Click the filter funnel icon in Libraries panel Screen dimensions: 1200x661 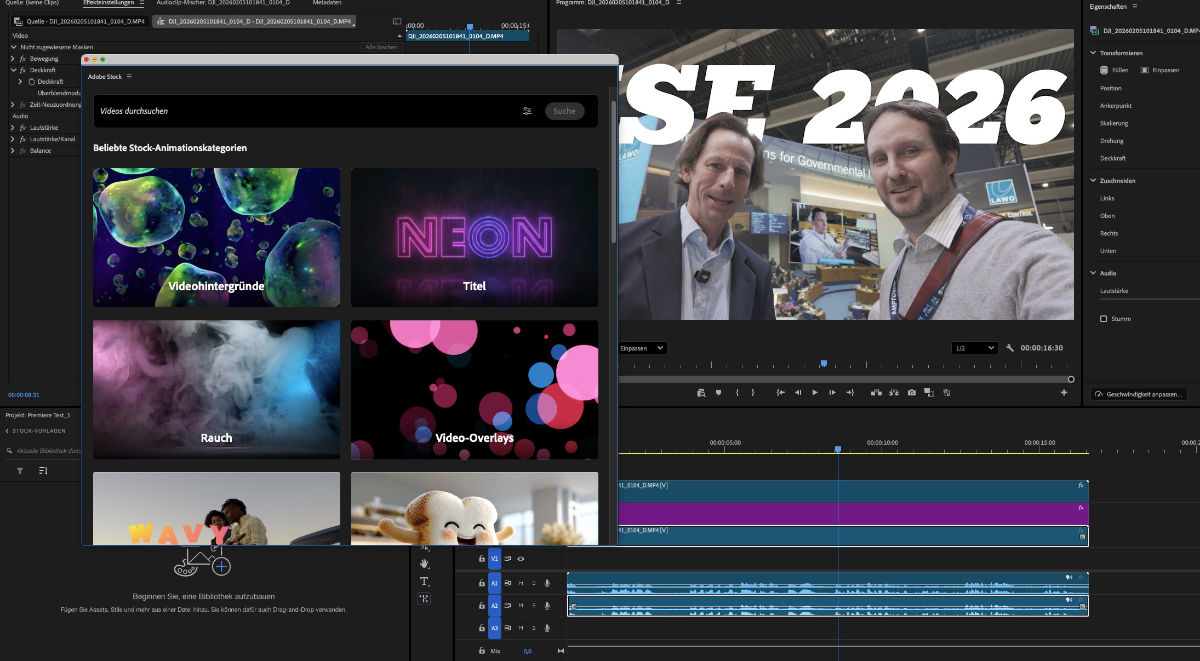(20, 470)
